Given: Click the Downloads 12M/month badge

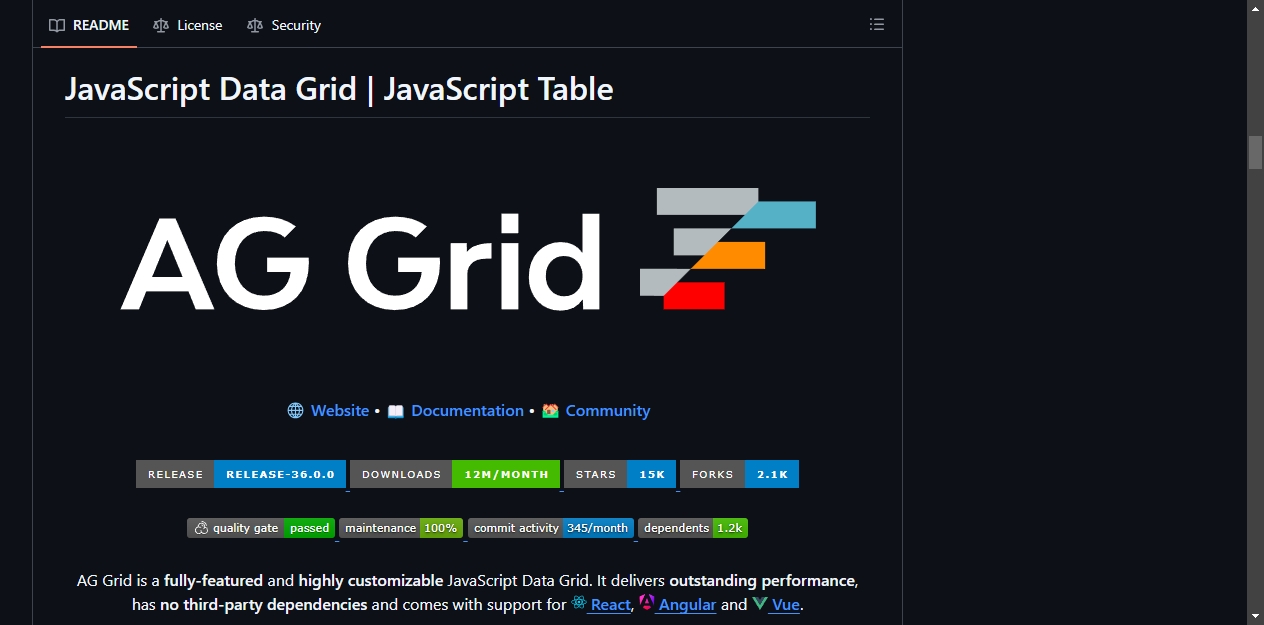Looking at the screenshot, I should [454, 474].
